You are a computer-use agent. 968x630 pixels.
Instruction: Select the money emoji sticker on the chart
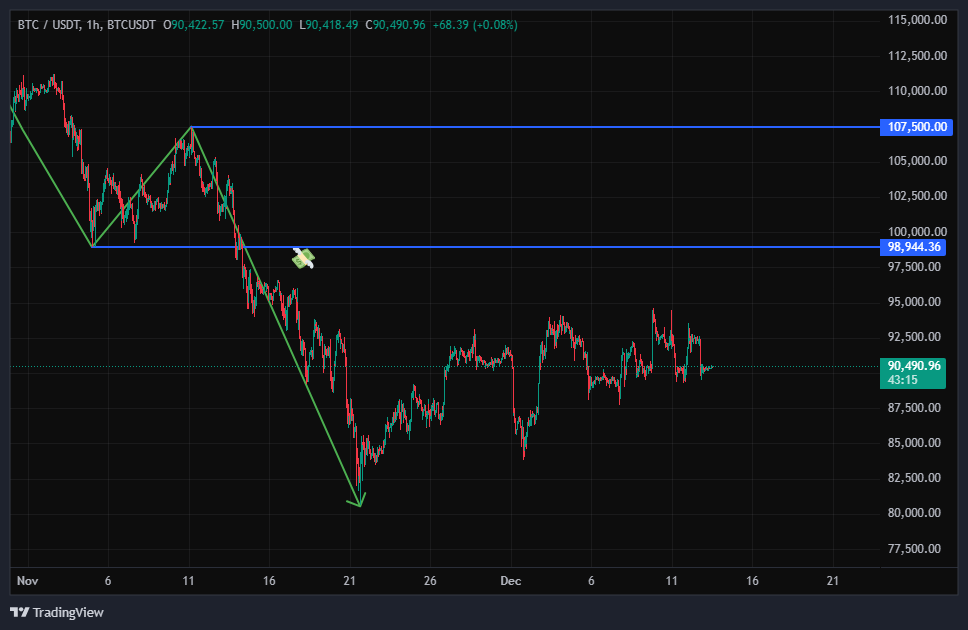tap(302, 258)
